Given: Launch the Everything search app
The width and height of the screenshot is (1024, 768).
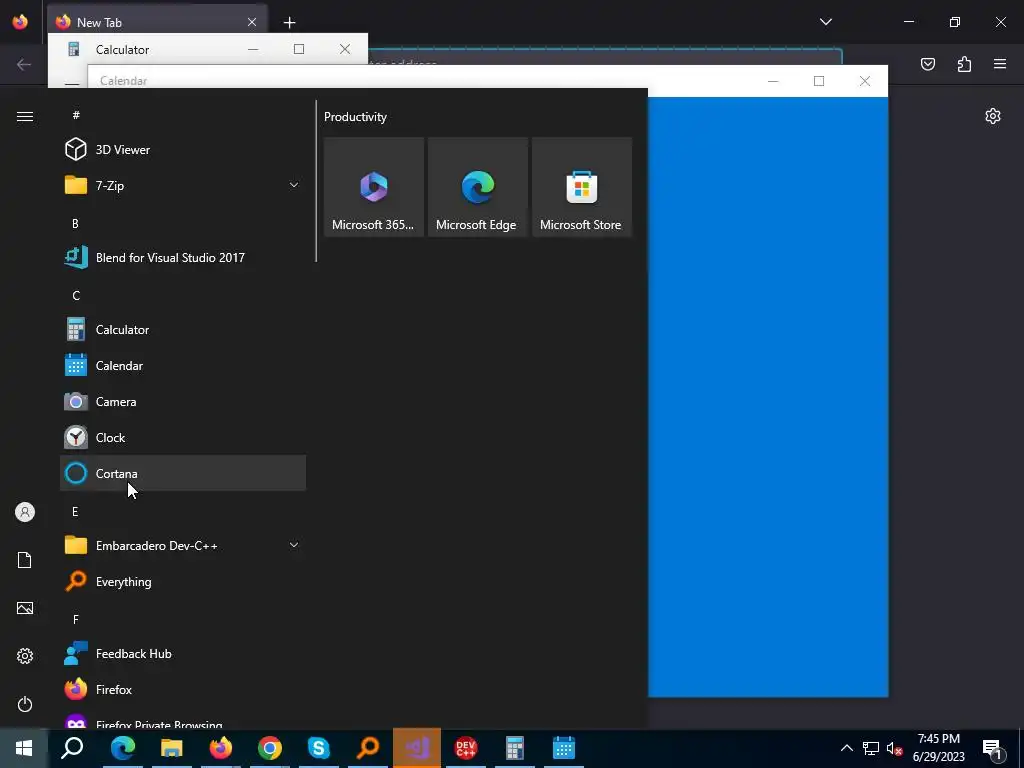Looking at the screenshot, I should click(x=183, y=581).
